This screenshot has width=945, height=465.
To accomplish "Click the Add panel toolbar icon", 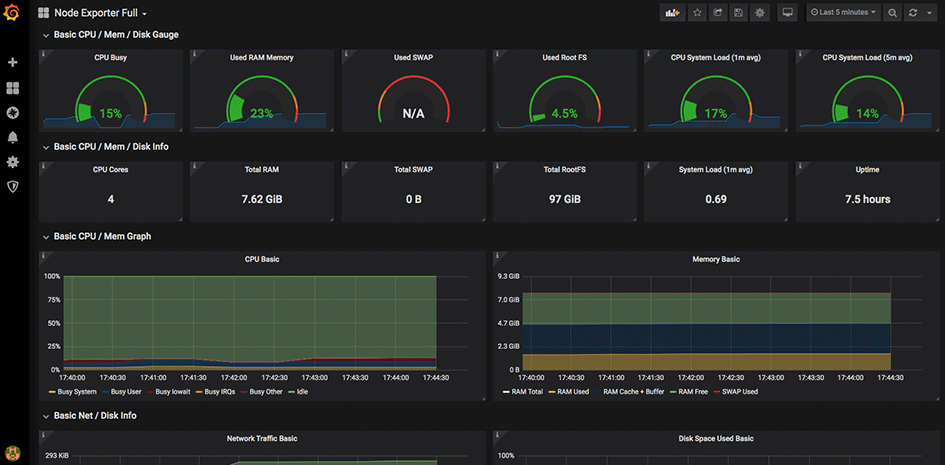I will click(673, 13).
